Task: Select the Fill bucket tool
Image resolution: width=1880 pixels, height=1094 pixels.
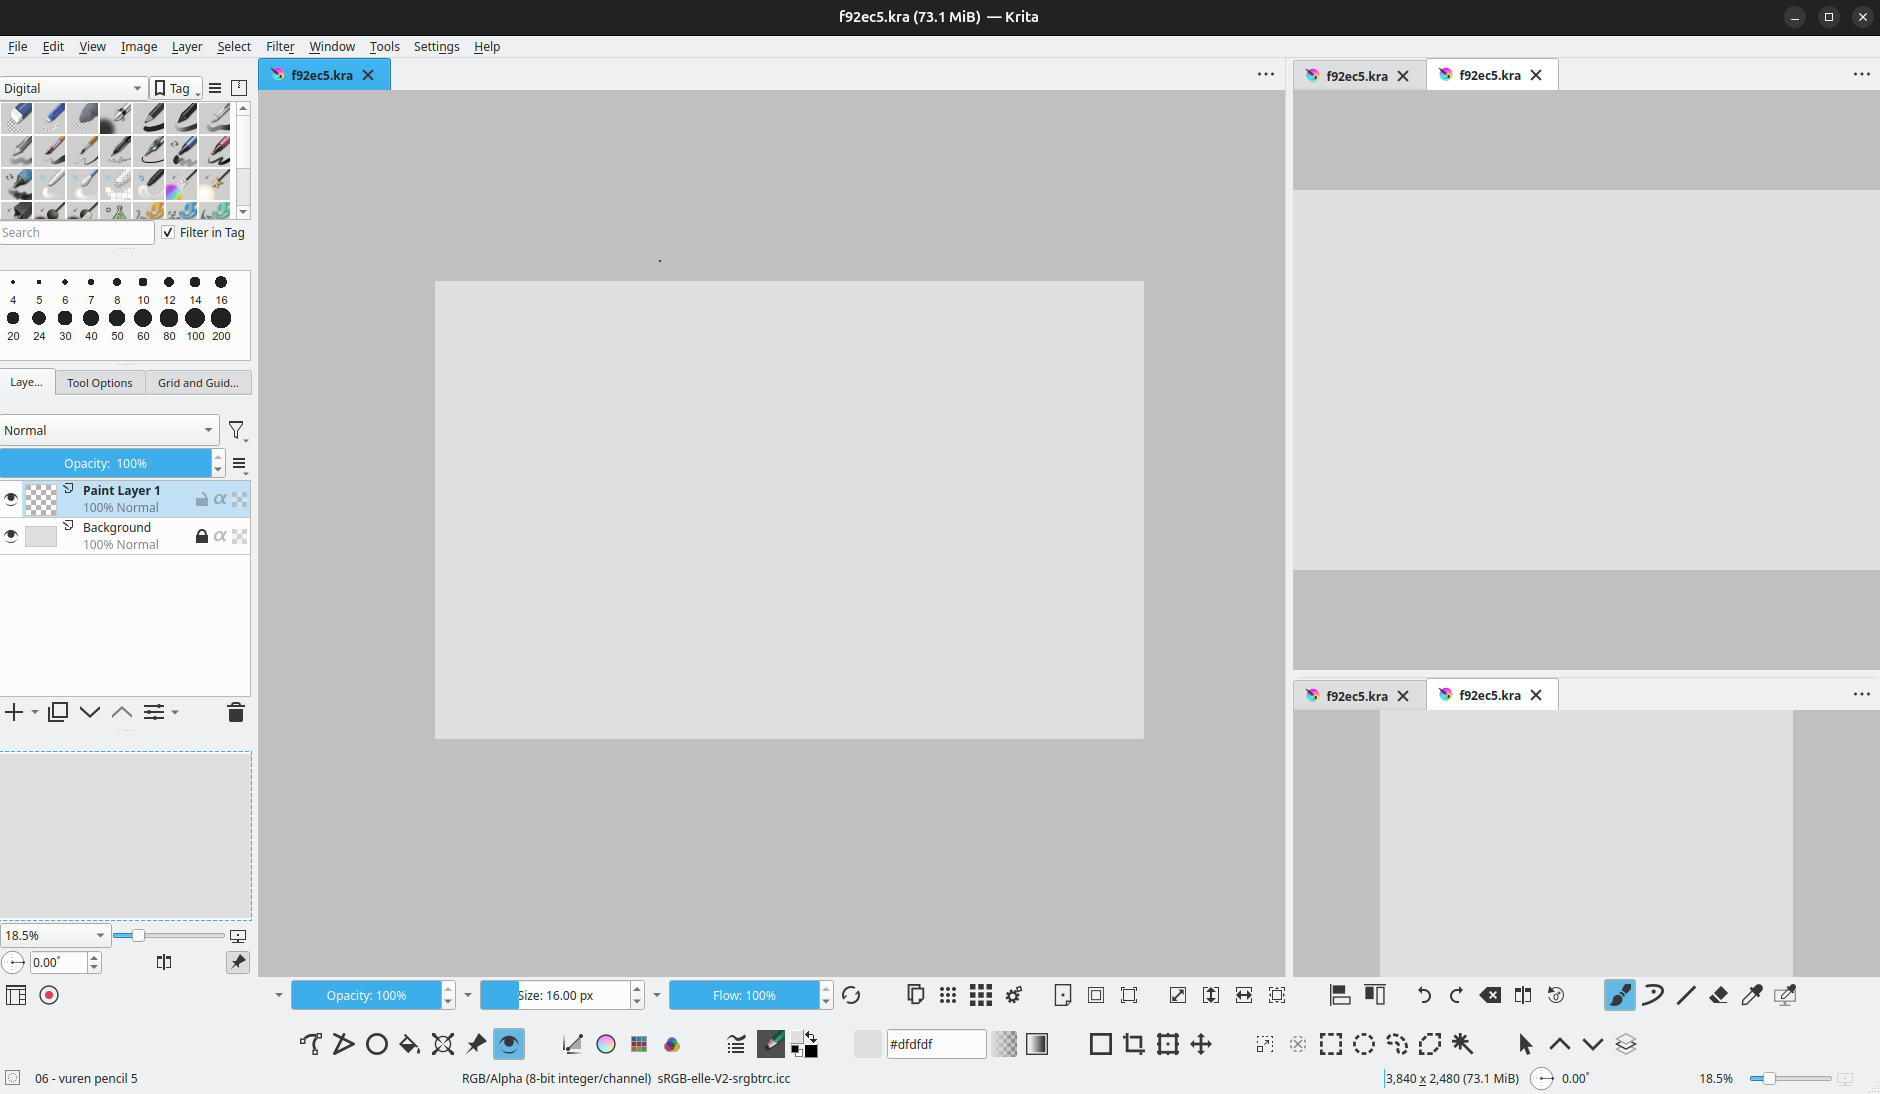Action: pyautogui.click(x=409, y=1044)
